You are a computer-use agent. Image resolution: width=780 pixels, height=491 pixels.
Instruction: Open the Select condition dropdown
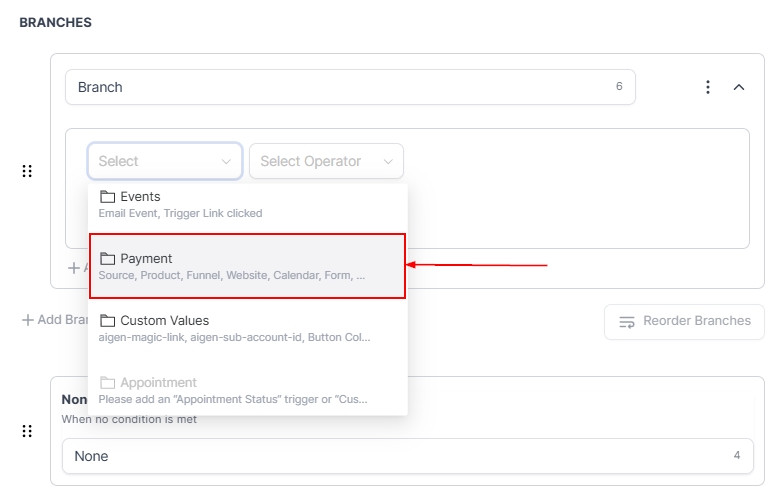click(x=165, y=161)
